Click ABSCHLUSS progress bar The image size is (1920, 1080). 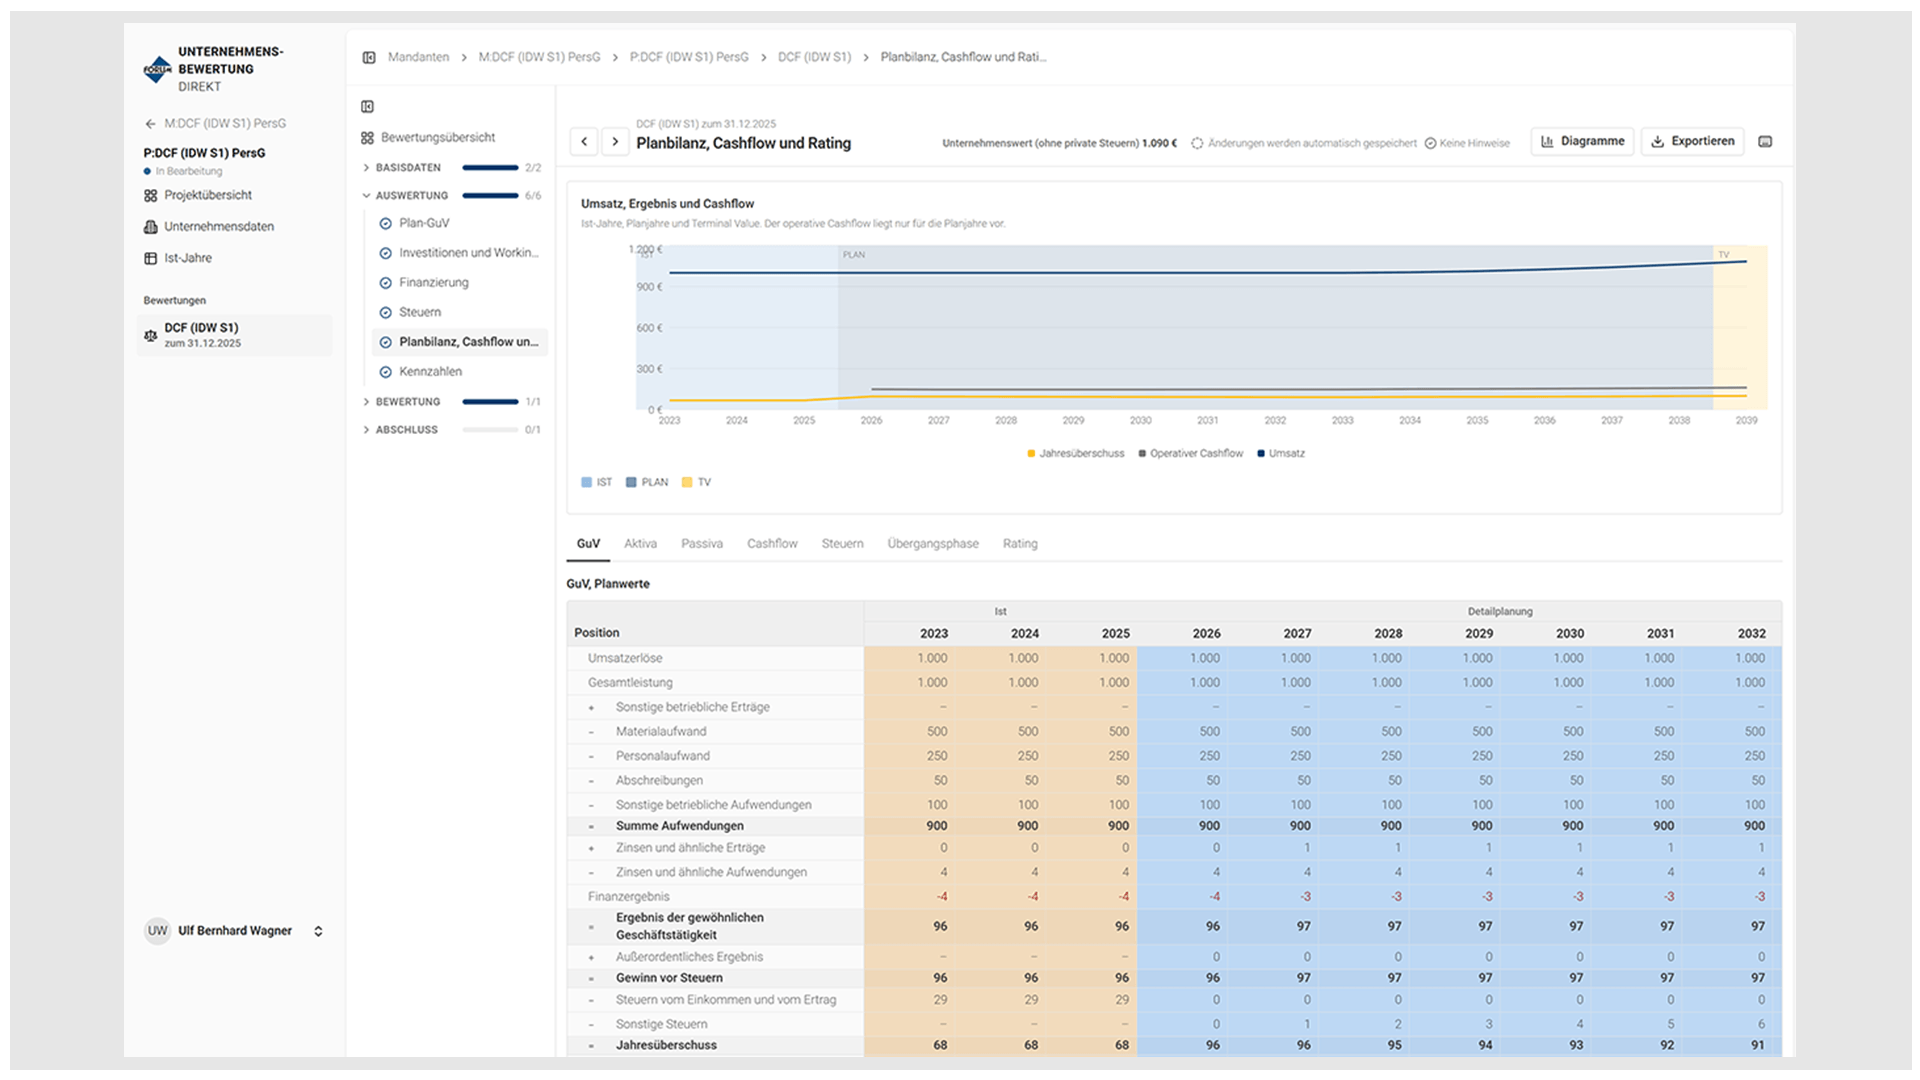click(490, 430)
